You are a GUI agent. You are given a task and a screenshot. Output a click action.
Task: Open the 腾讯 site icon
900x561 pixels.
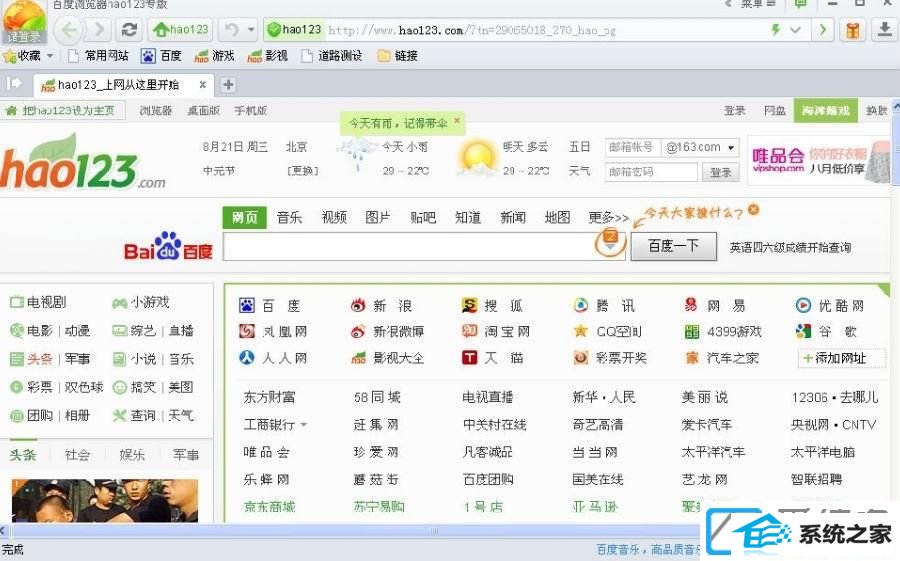click(581, 305)
